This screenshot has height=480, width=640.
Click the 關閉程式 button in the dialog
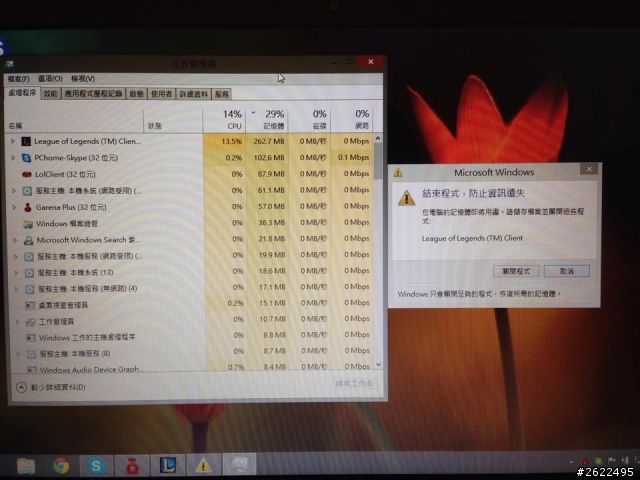tap(516, 271)
